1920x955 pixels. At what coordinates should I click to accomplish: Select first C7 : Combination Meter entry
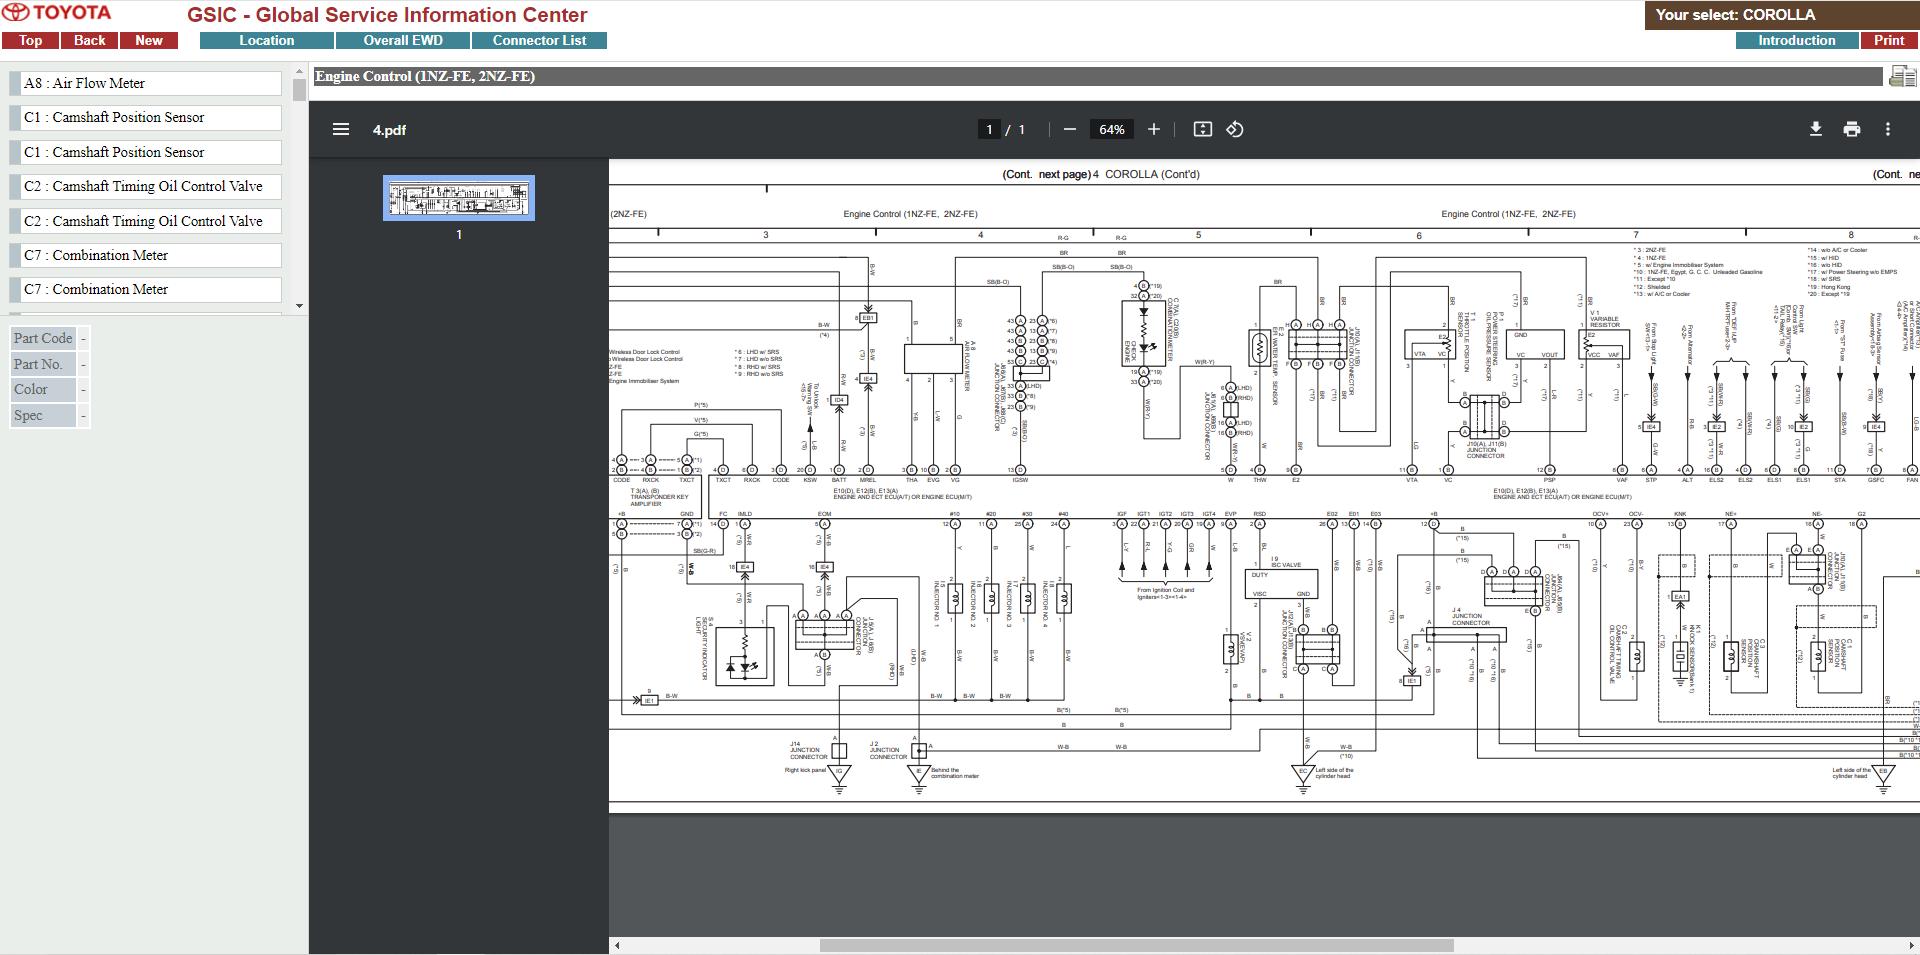[x=146, y=255]
